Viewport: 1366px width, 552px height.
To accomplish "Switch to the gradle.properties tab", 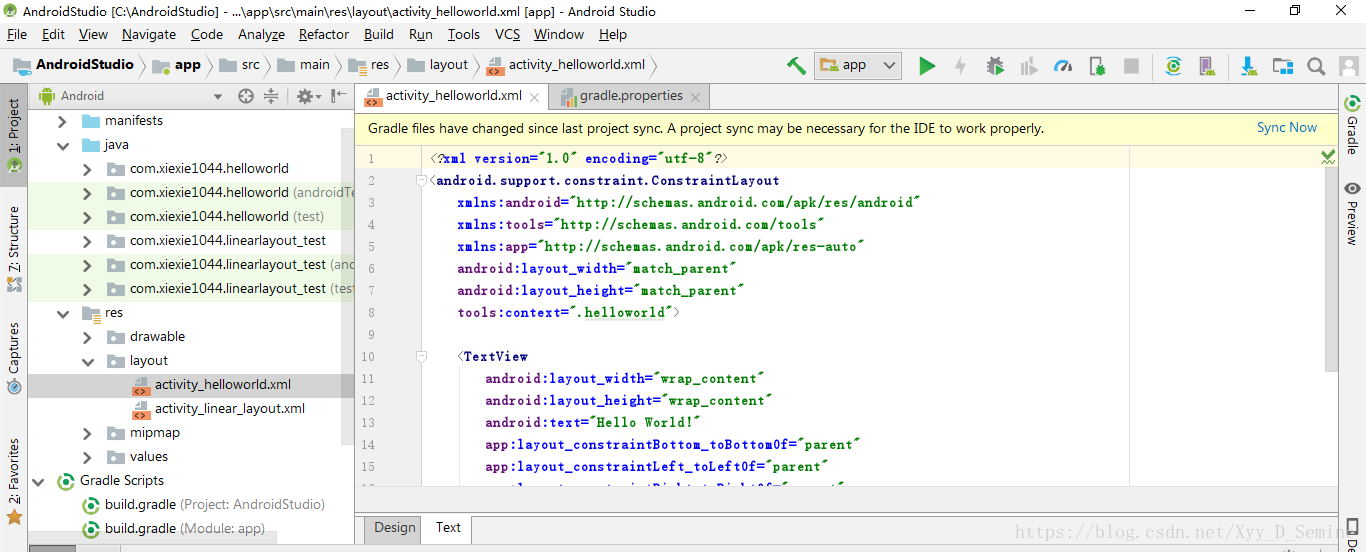I will pyautogui.click(x=630, y=96).
